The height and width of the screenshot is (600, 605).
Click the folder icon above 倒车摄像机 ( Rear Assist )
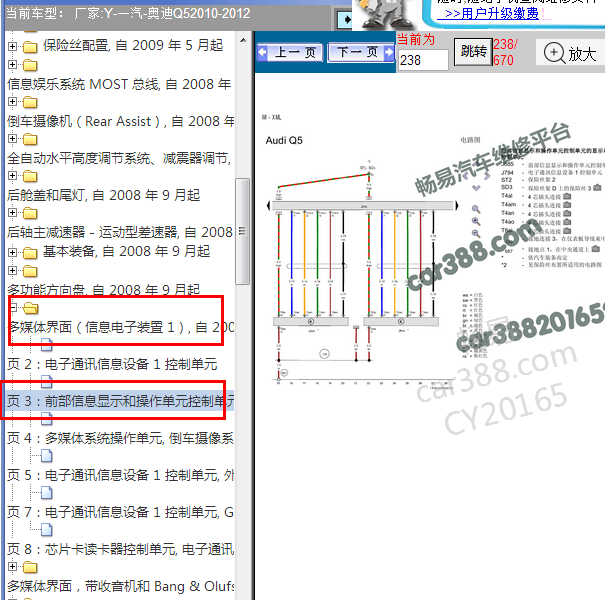pos(30,102)
